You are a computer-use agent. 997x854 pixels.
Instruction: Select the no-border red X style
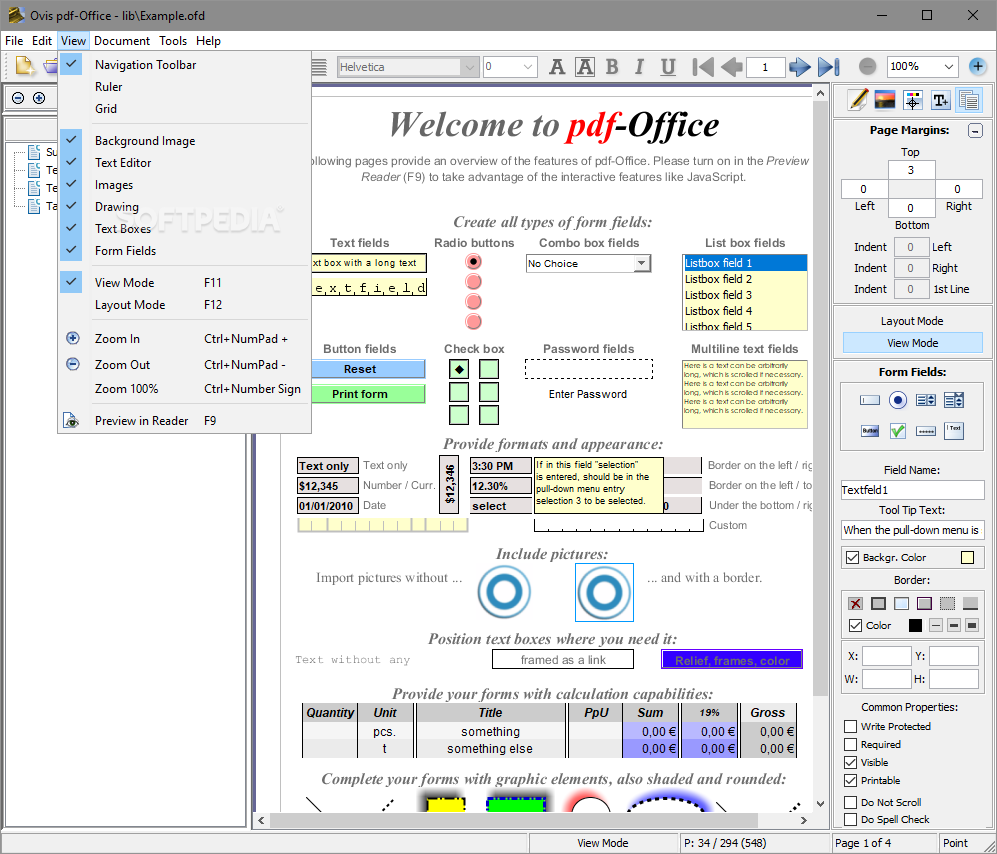pos(855,603)
